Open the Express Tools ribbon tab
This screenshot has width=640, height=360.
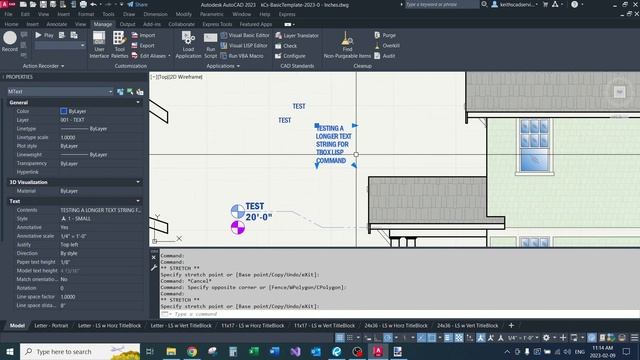click(217, 24)
